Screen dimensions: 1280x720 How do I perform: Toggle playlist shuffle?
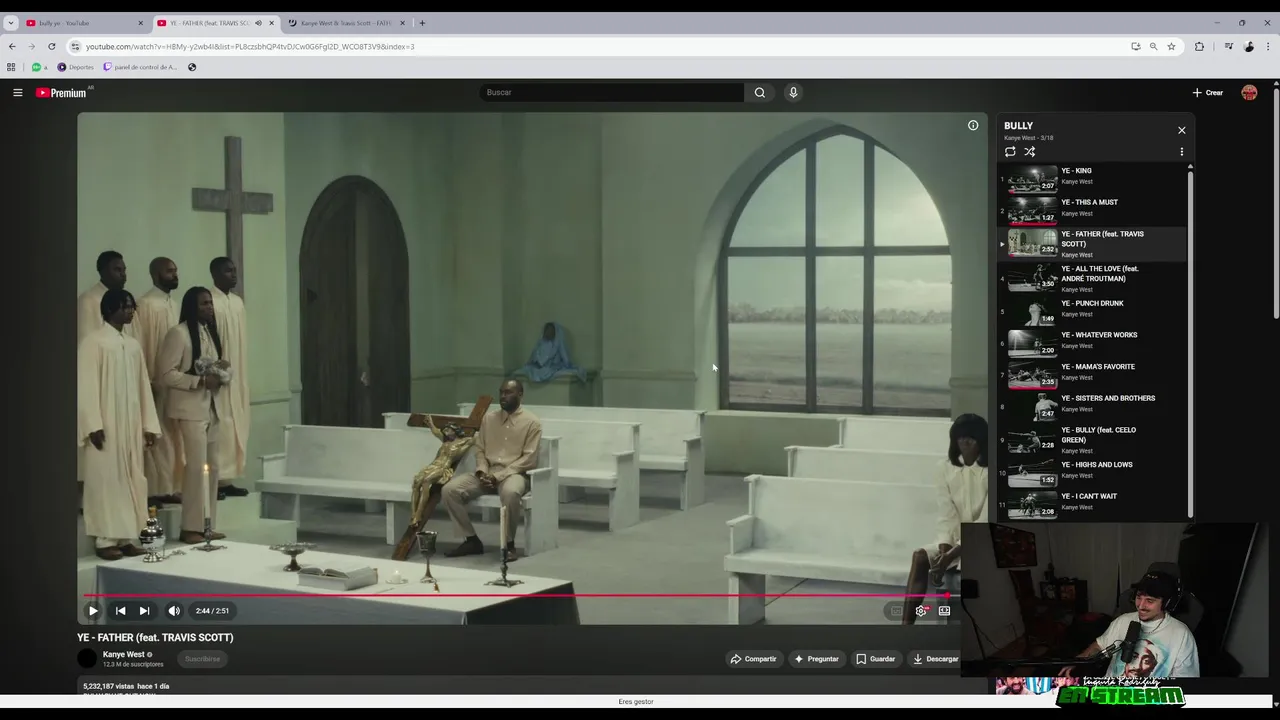1029,152
